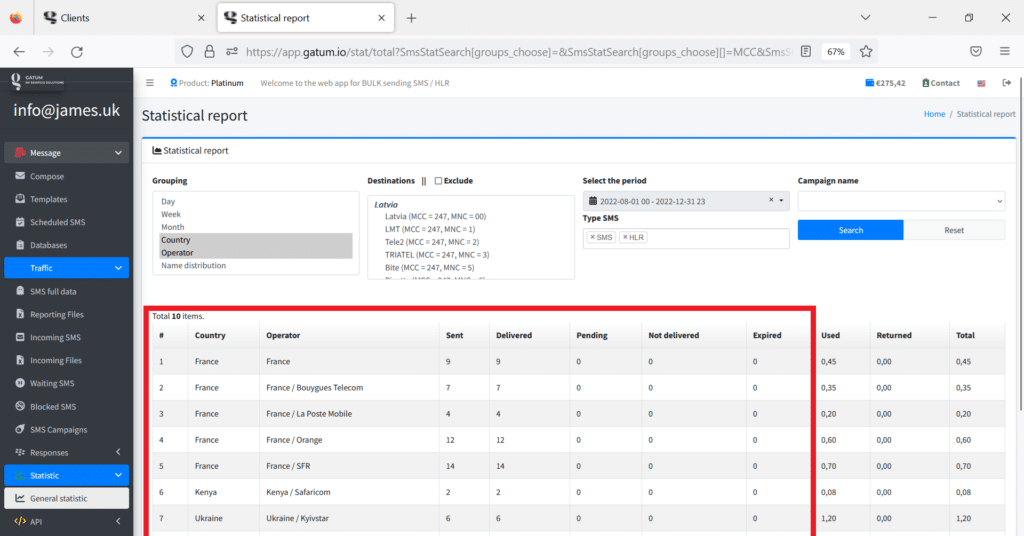Open Incoming Files
Viewport: 1024px width, 536px height.
(x=56, y=360)
